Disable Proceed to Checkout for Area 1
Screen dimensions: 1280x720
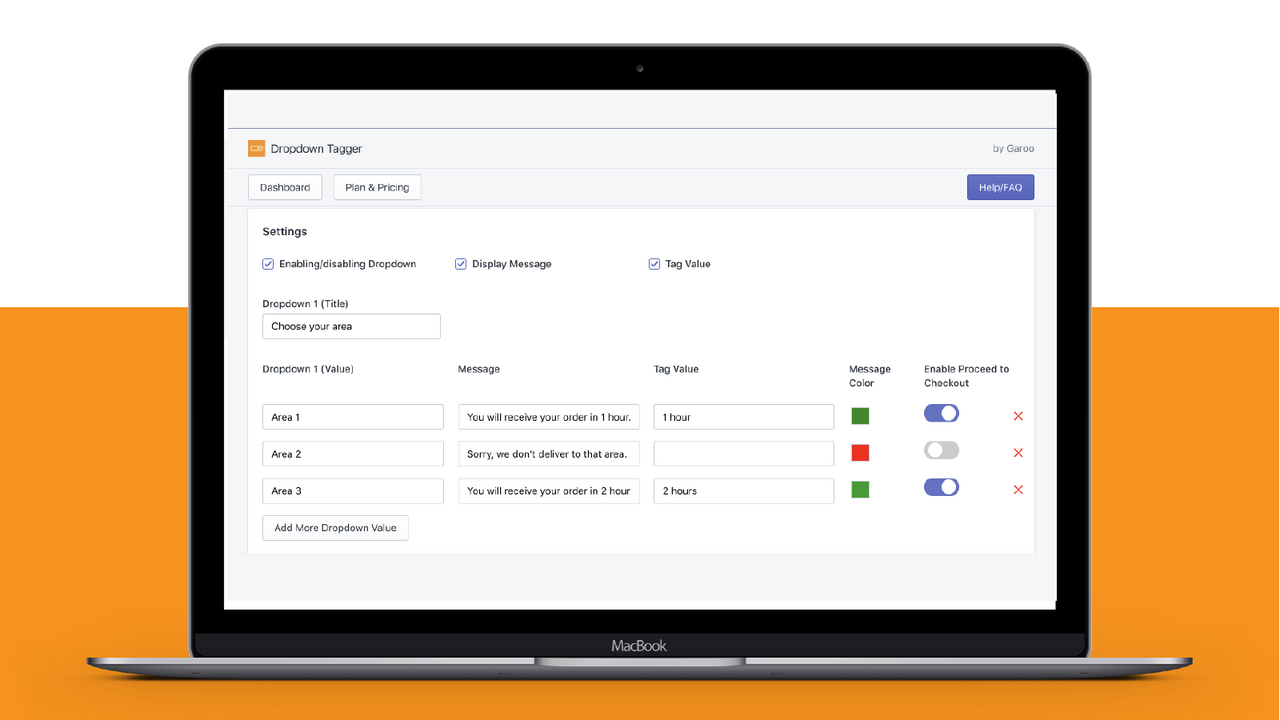[941, 413]
